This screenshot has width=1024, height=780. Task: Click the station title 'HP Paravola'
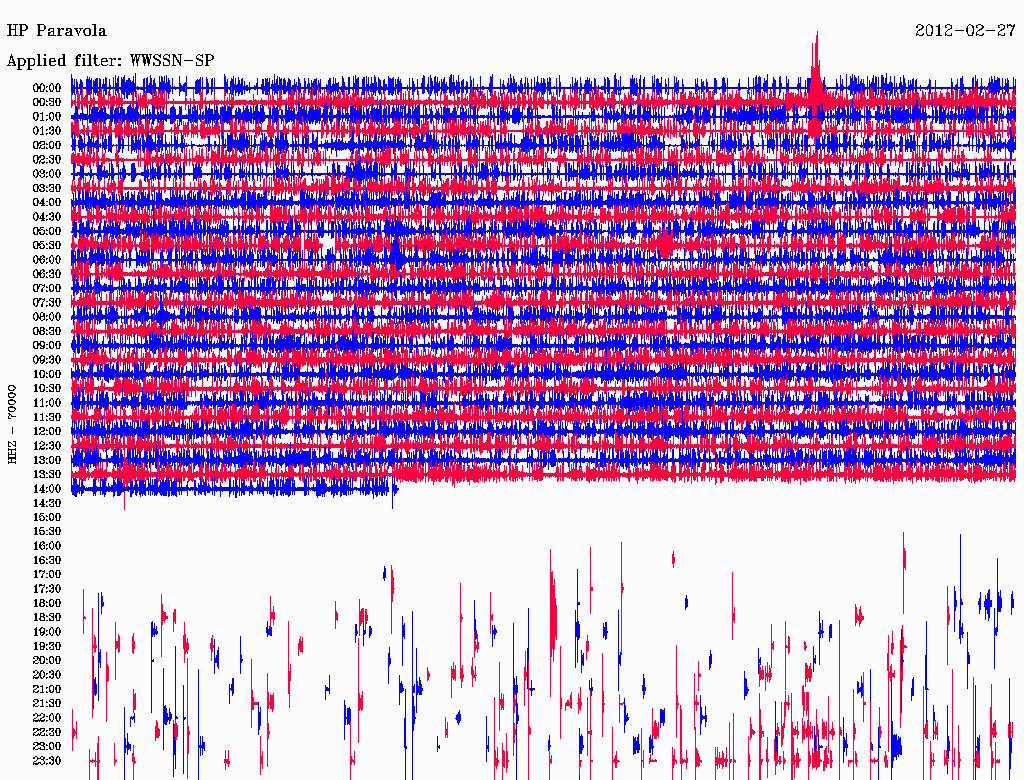pyautogui.click(x=57, y=31)
